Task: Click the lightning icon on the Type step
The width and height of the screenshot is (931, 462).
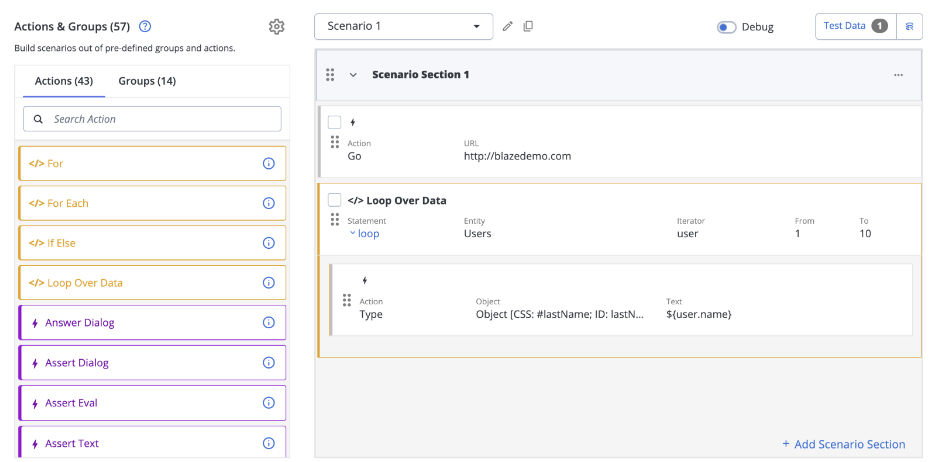Action: (365, 280)
